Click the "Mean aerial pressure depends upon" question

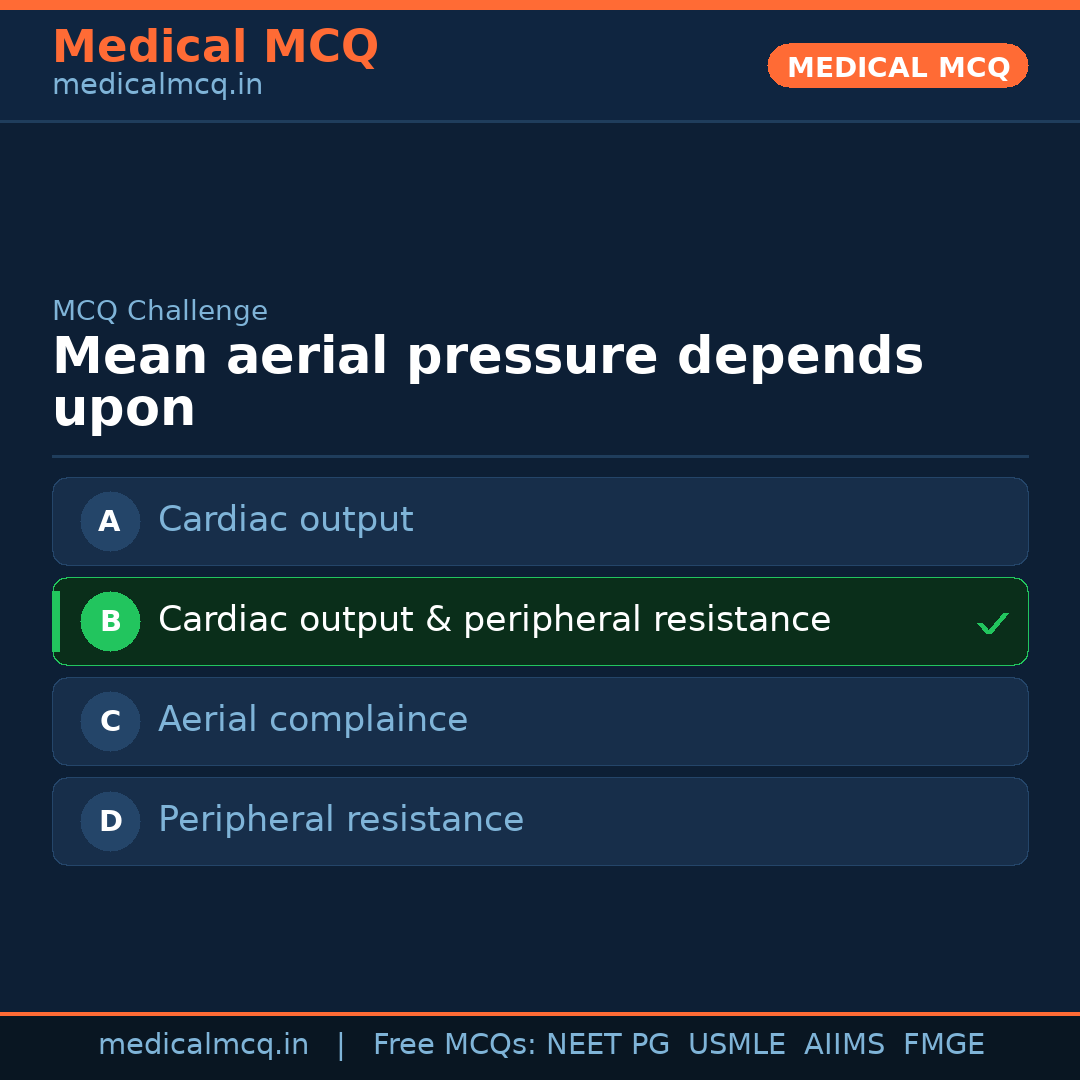[487, 382]
